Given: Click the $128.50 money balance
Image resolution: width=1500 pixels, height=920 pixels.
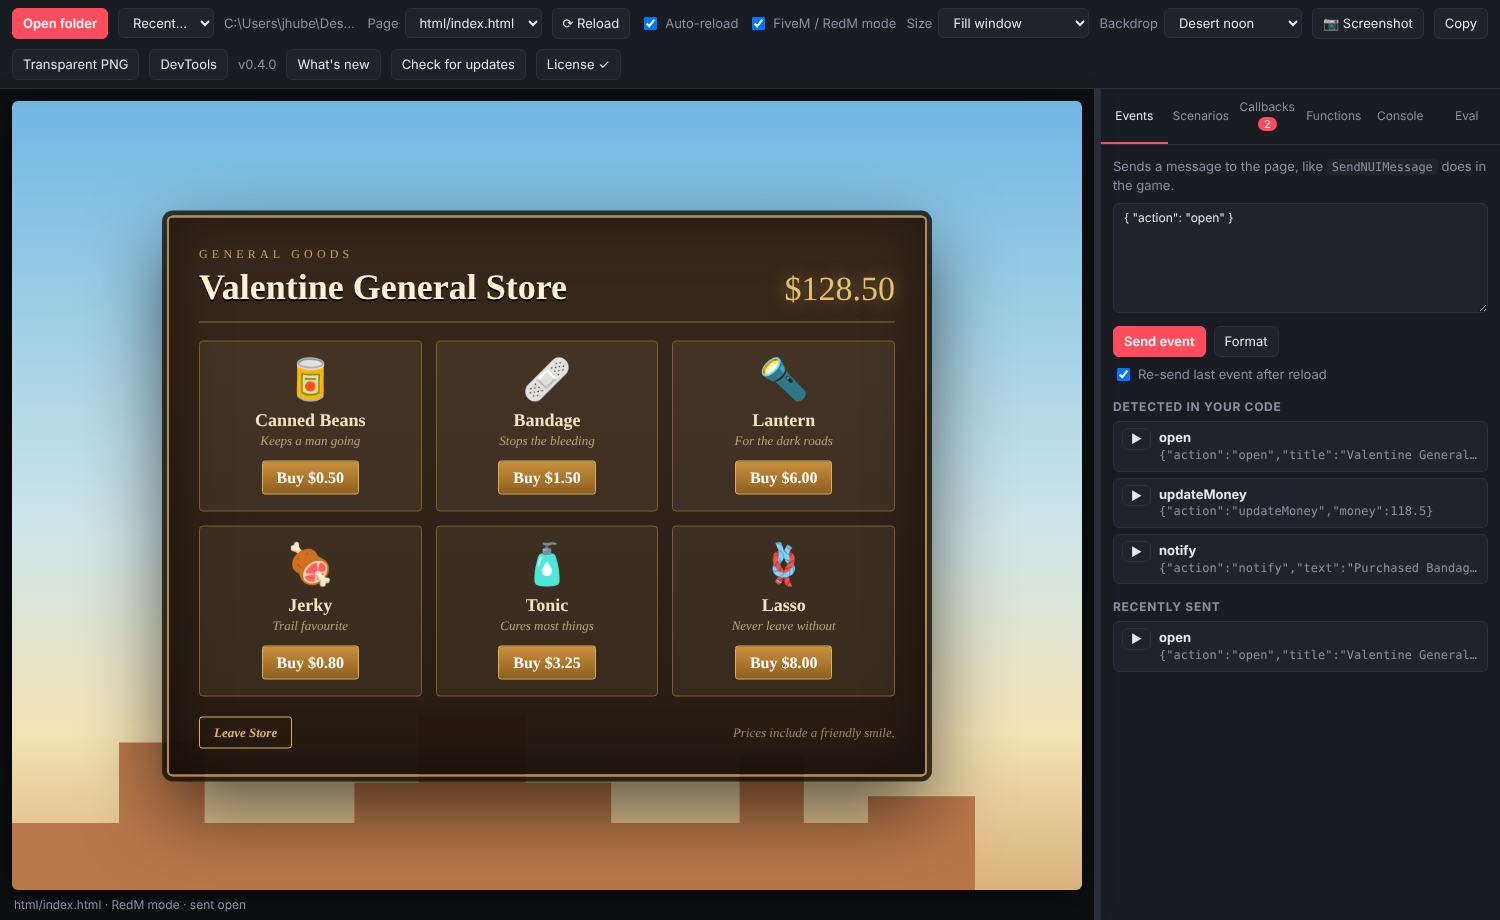Looking at the screenshot, I should tap(839, 289).
